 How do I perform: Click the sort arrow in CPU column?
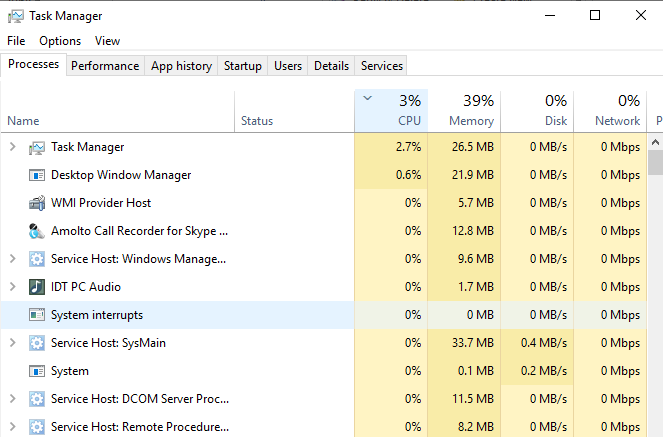367,98
